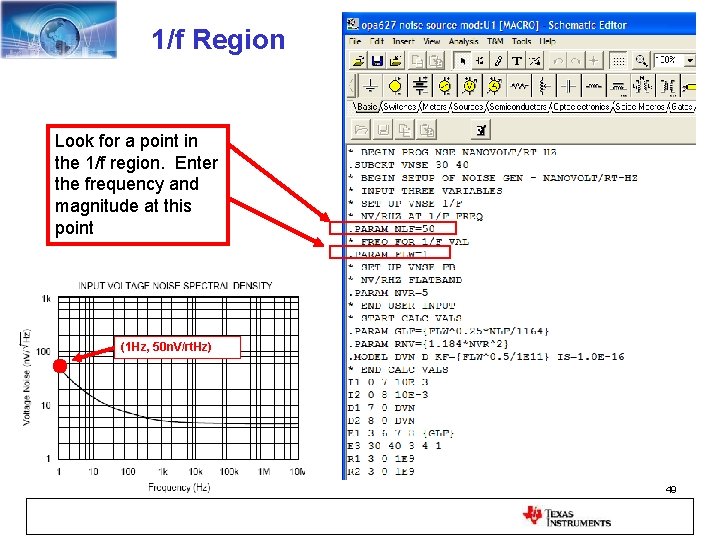Open the Insert menu

pyautogui.click(x=403, y=41)
